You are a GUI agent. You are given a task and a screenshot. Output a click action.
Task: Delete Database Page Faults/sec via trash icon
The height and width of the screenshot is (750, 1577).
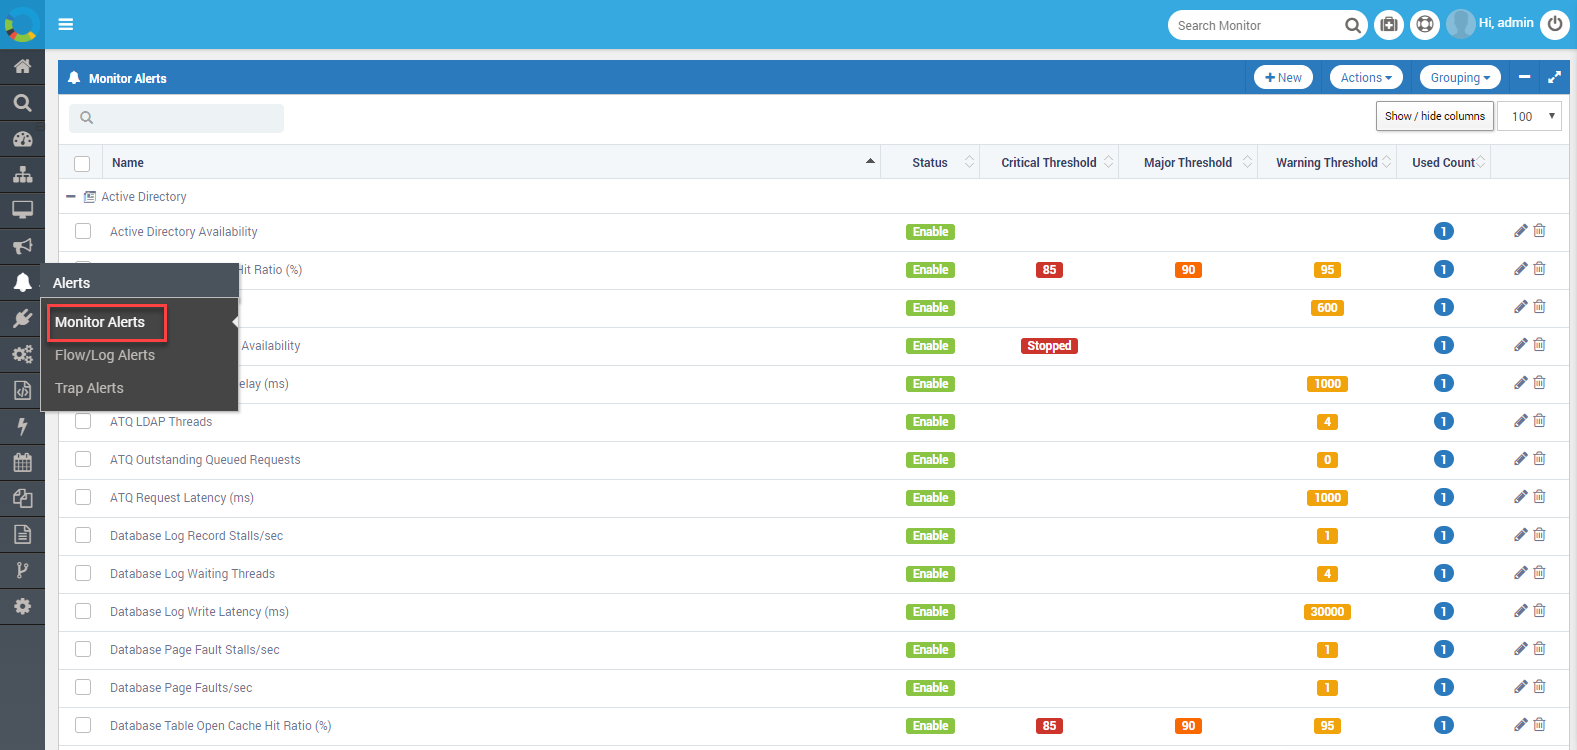1540,687
